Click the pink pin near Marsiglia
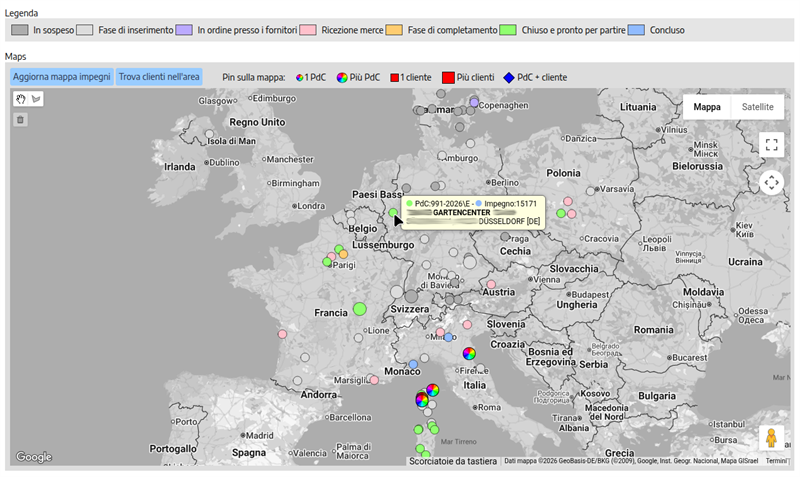Image resolution: width=800 pixels, height=477 pixels. (374, 380)
